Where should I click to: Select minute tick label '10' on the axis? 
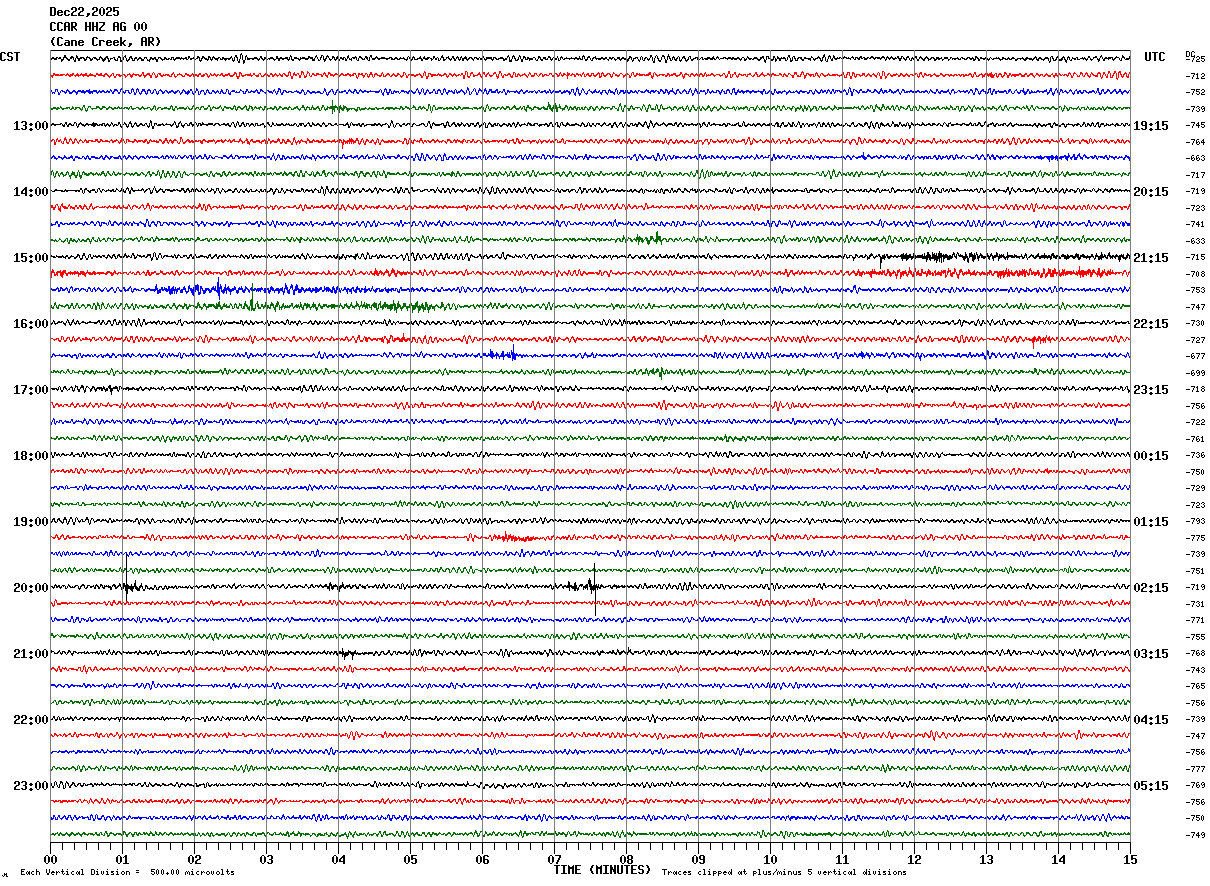[770, 859]
